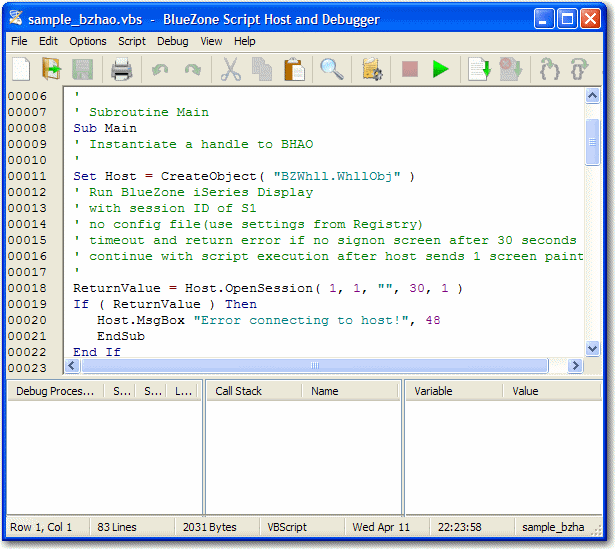Click the Undo arrow icon
The height and width of the screenshot is (549, 615).
[160, 70]
